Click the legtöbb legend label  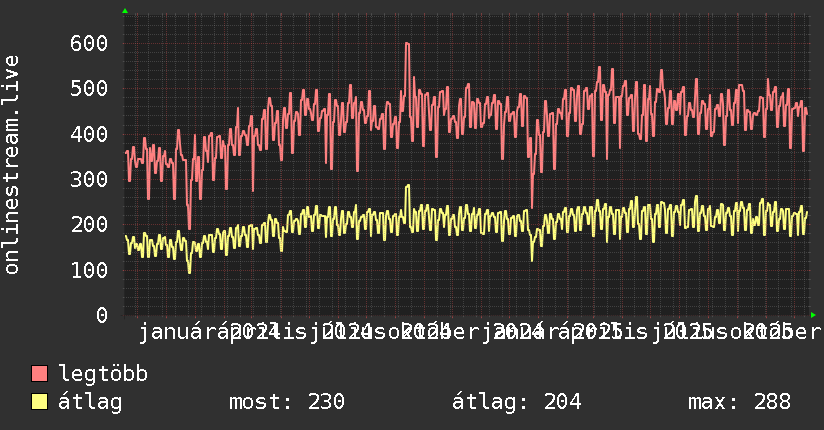pos(103,374)
